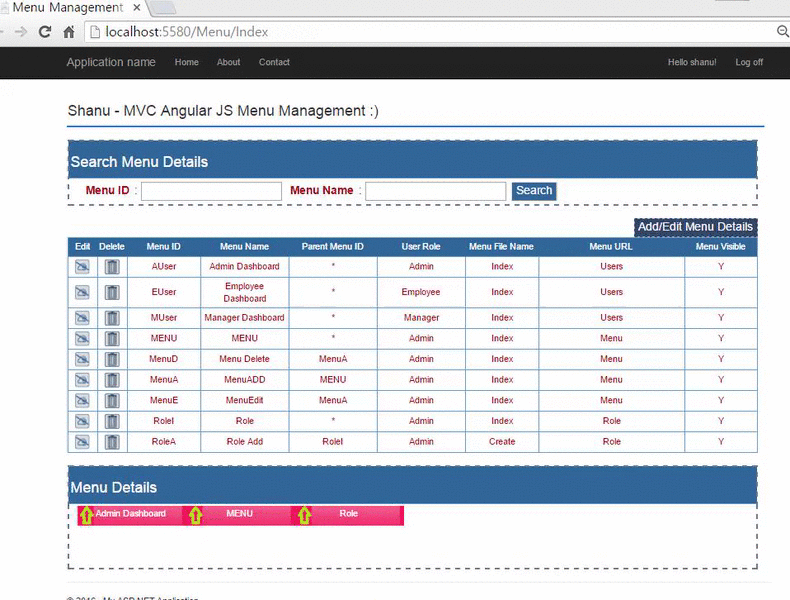Edit the RoleA row
Screen dimensions: 790x600
[x=82, y=442]
